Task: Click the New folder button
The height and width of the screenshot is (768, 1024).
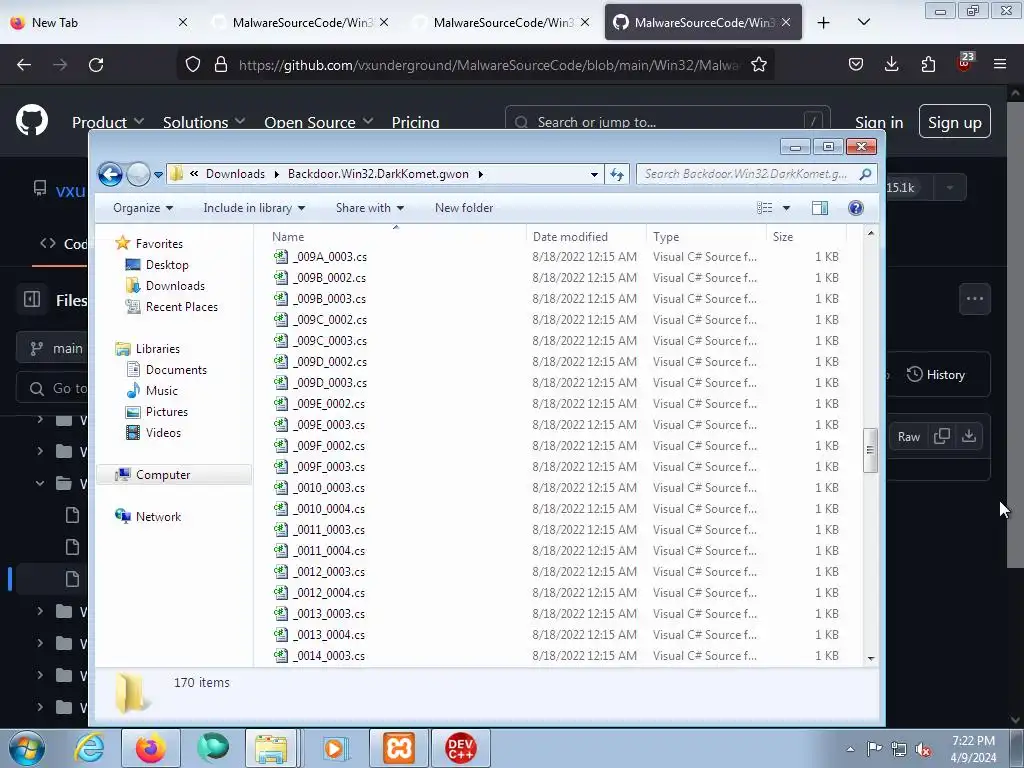Action: pyautogui.click(x=464, y=208)
